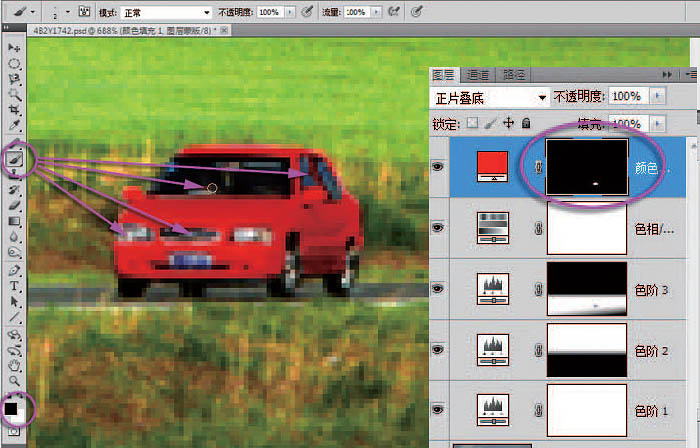Open the brush panel toggle icon

tap(82, 13)
